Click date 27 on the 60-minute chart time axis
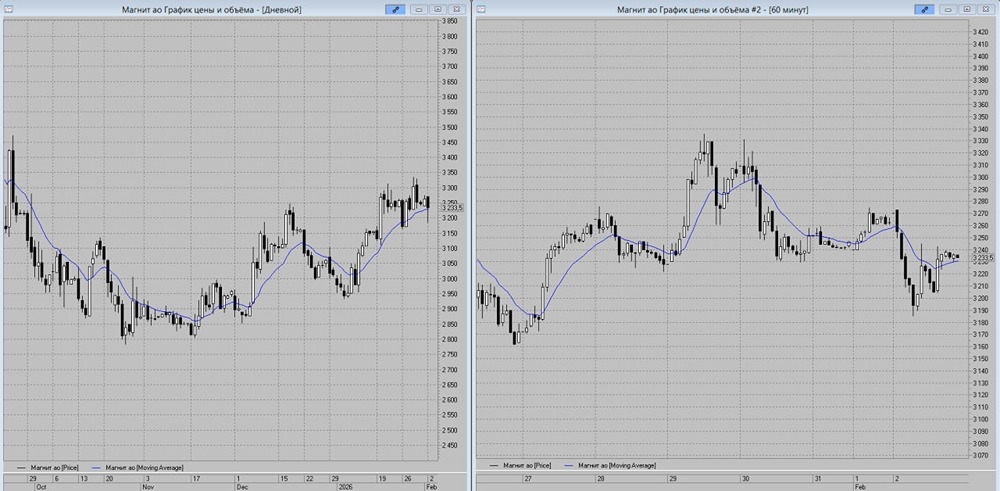1000x491 pixels. pos(527,478)
